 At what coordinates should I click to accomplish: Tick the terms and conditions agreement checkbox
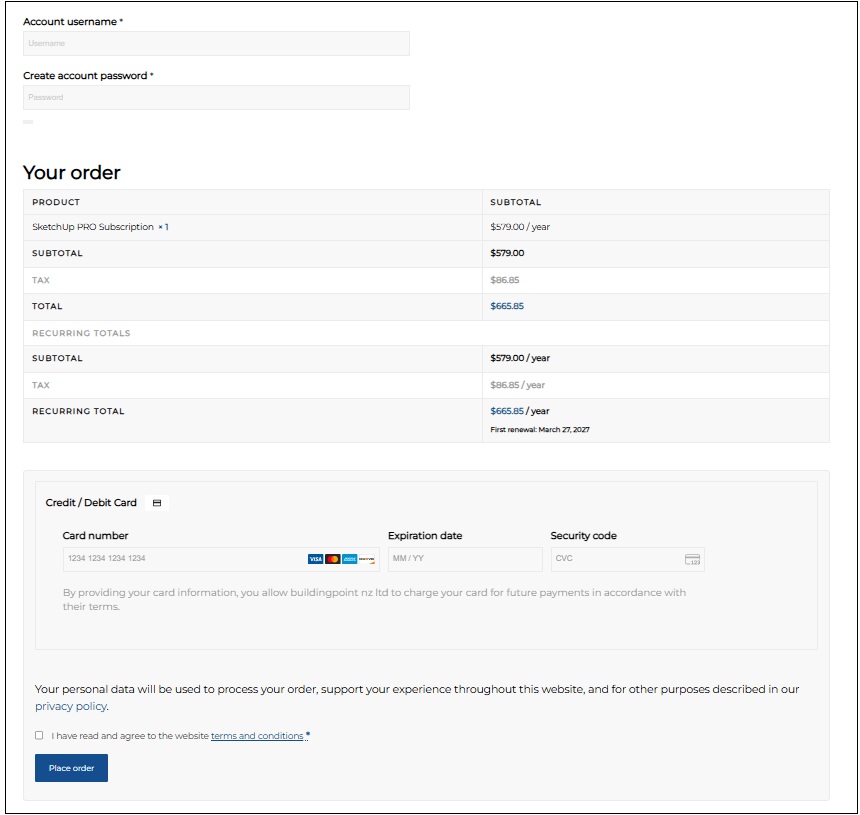39,735
